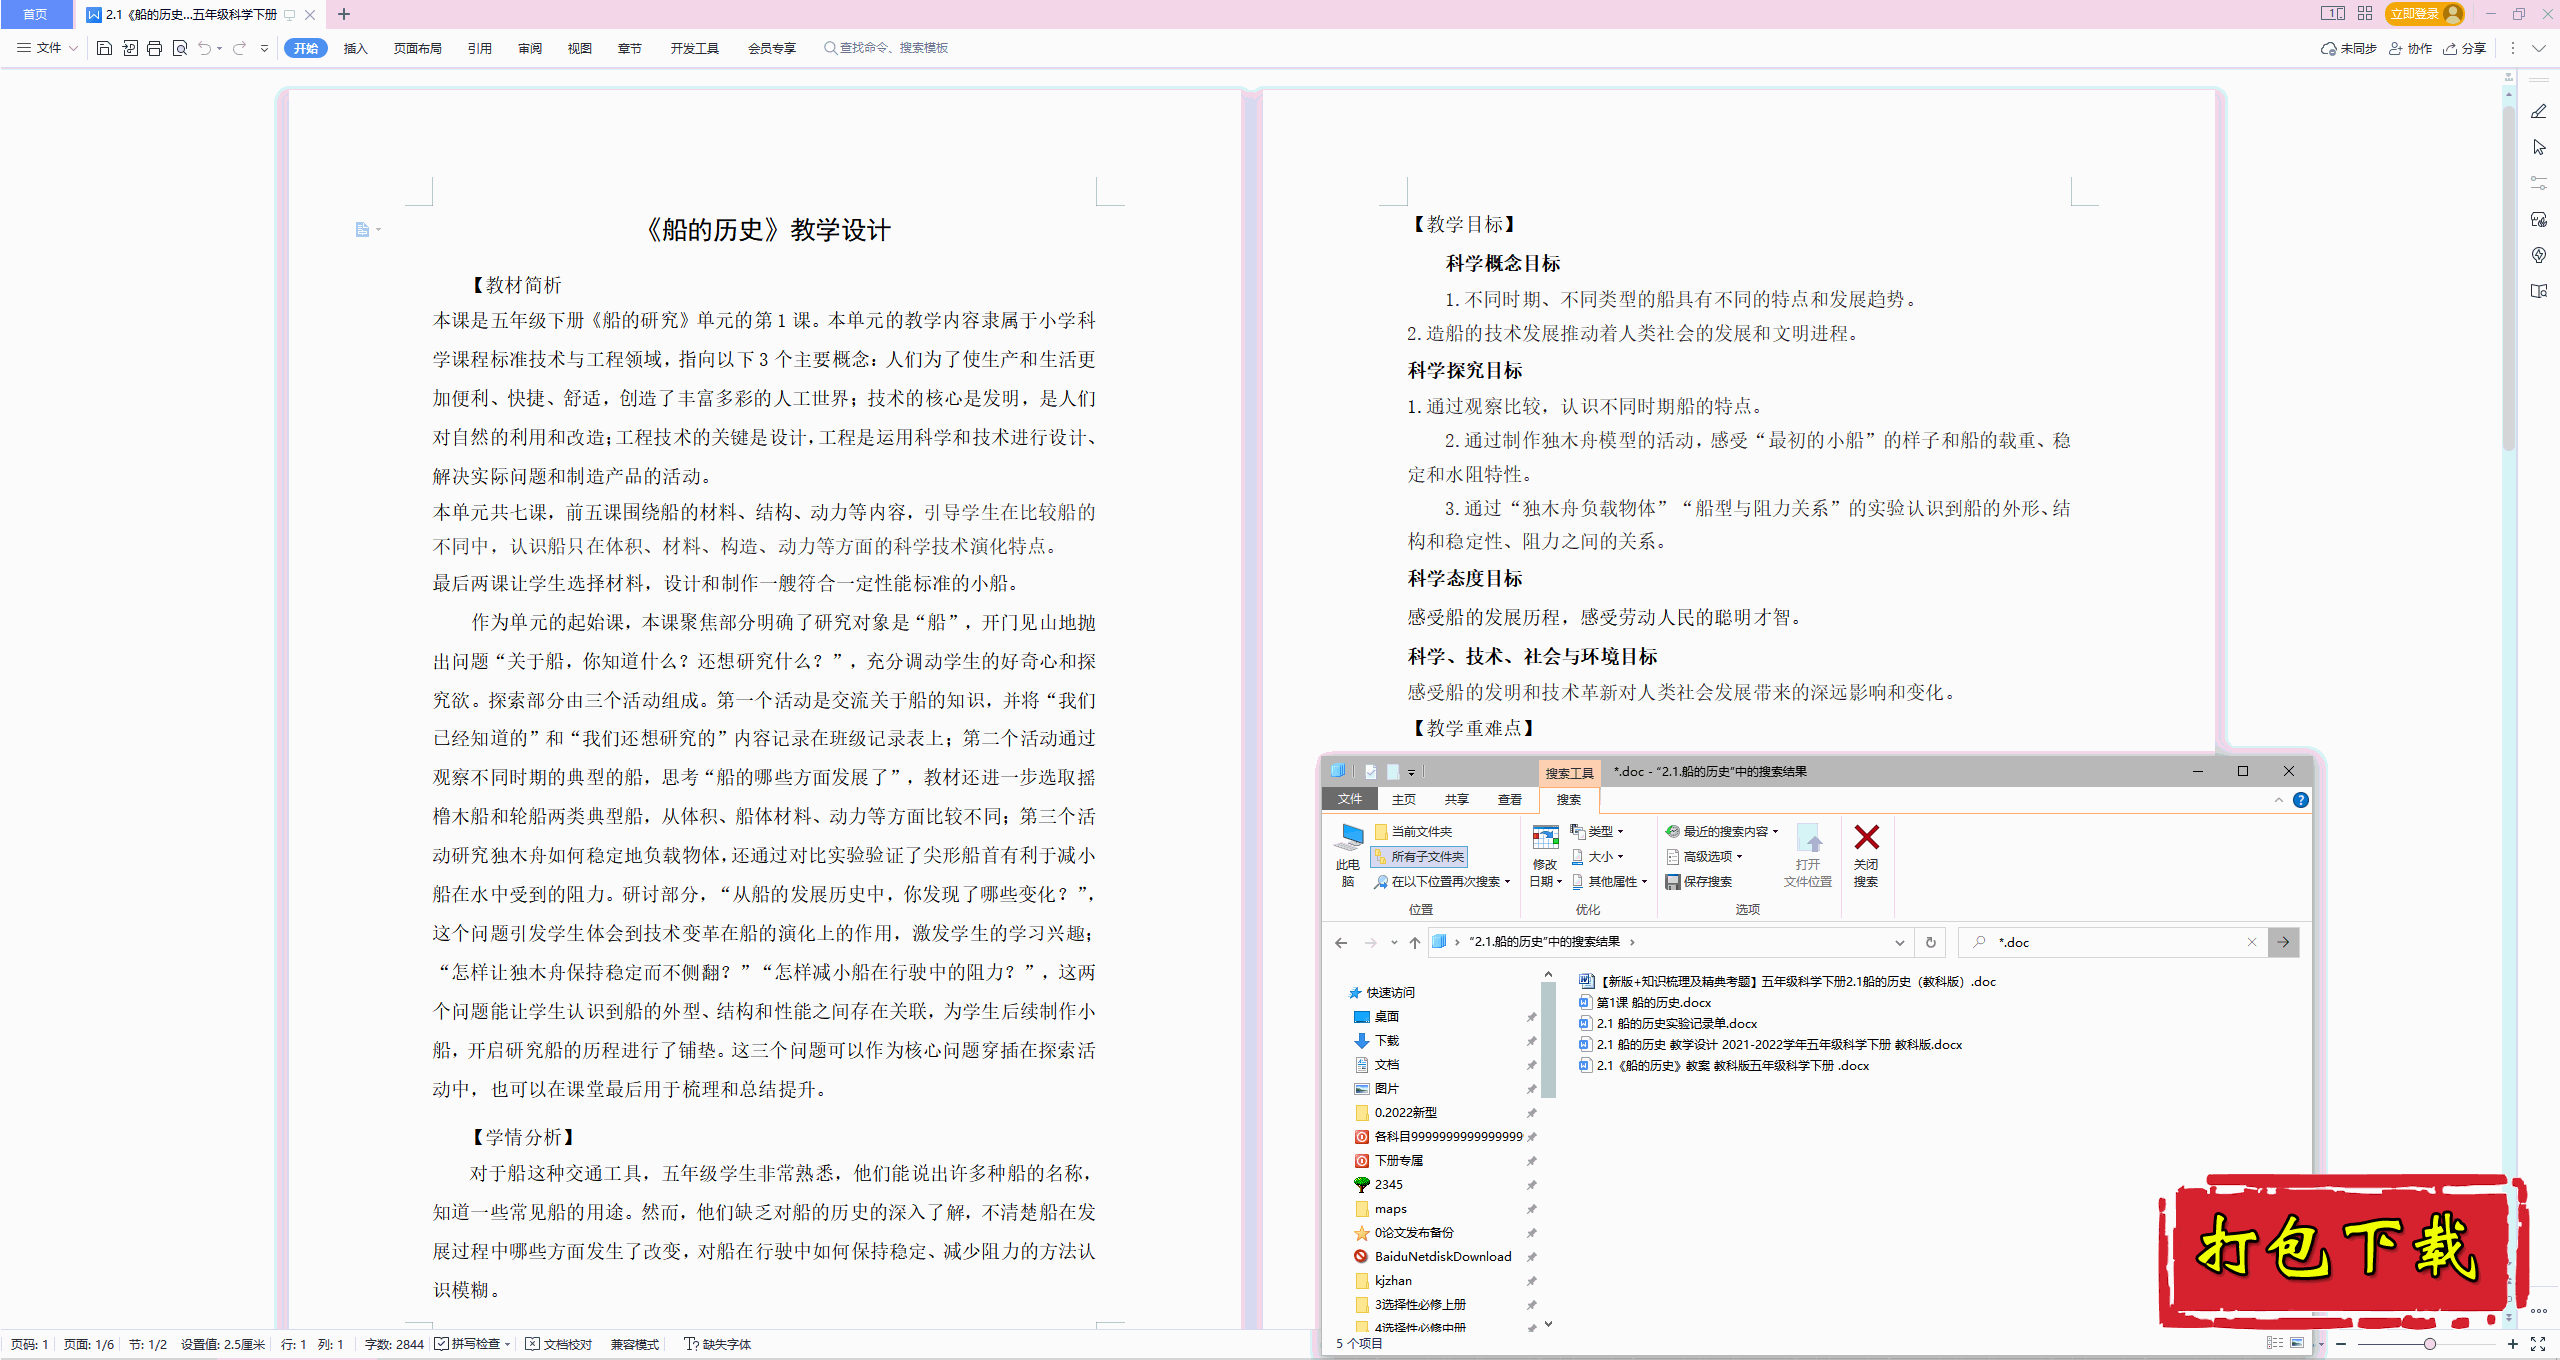This screenshot has height=1360, width=2560.
Task: Open 类型 filter dropdown in Explorer
Action: [x=1597, y=832]
